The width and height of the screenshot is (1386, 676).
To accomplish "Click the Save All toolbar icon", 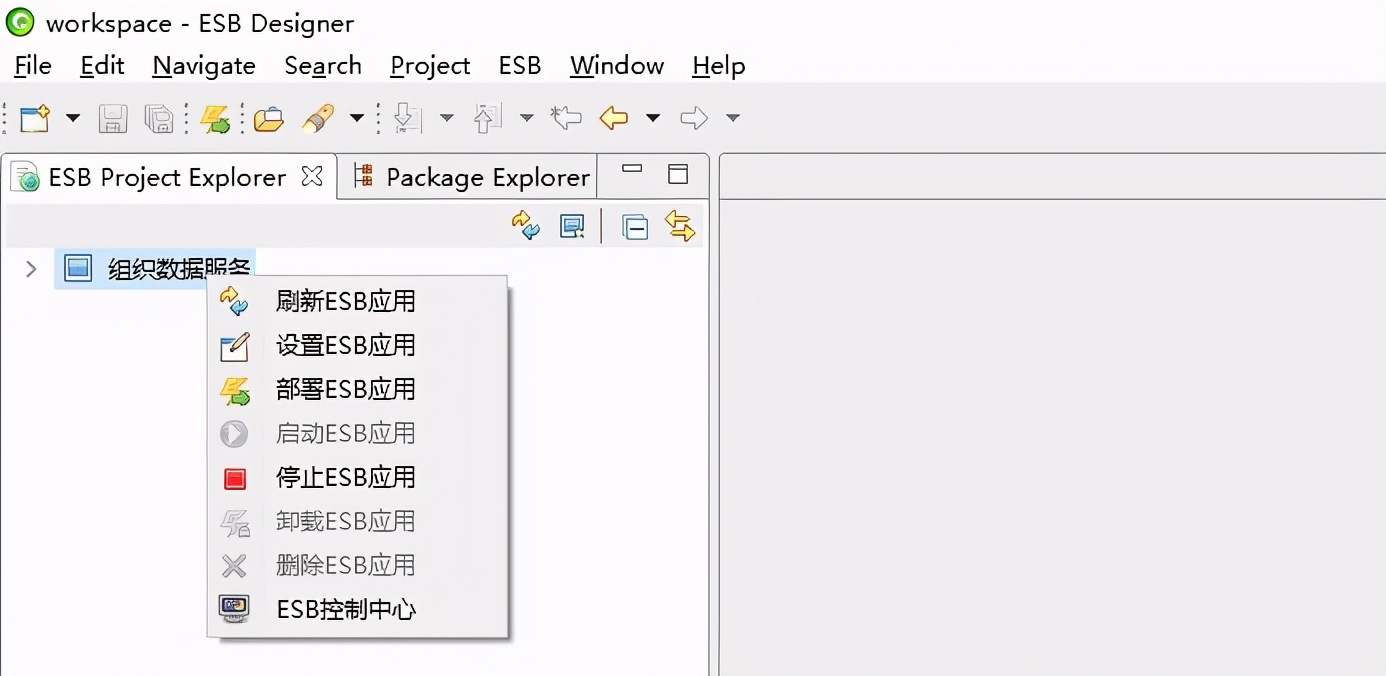I will point(160,118).
